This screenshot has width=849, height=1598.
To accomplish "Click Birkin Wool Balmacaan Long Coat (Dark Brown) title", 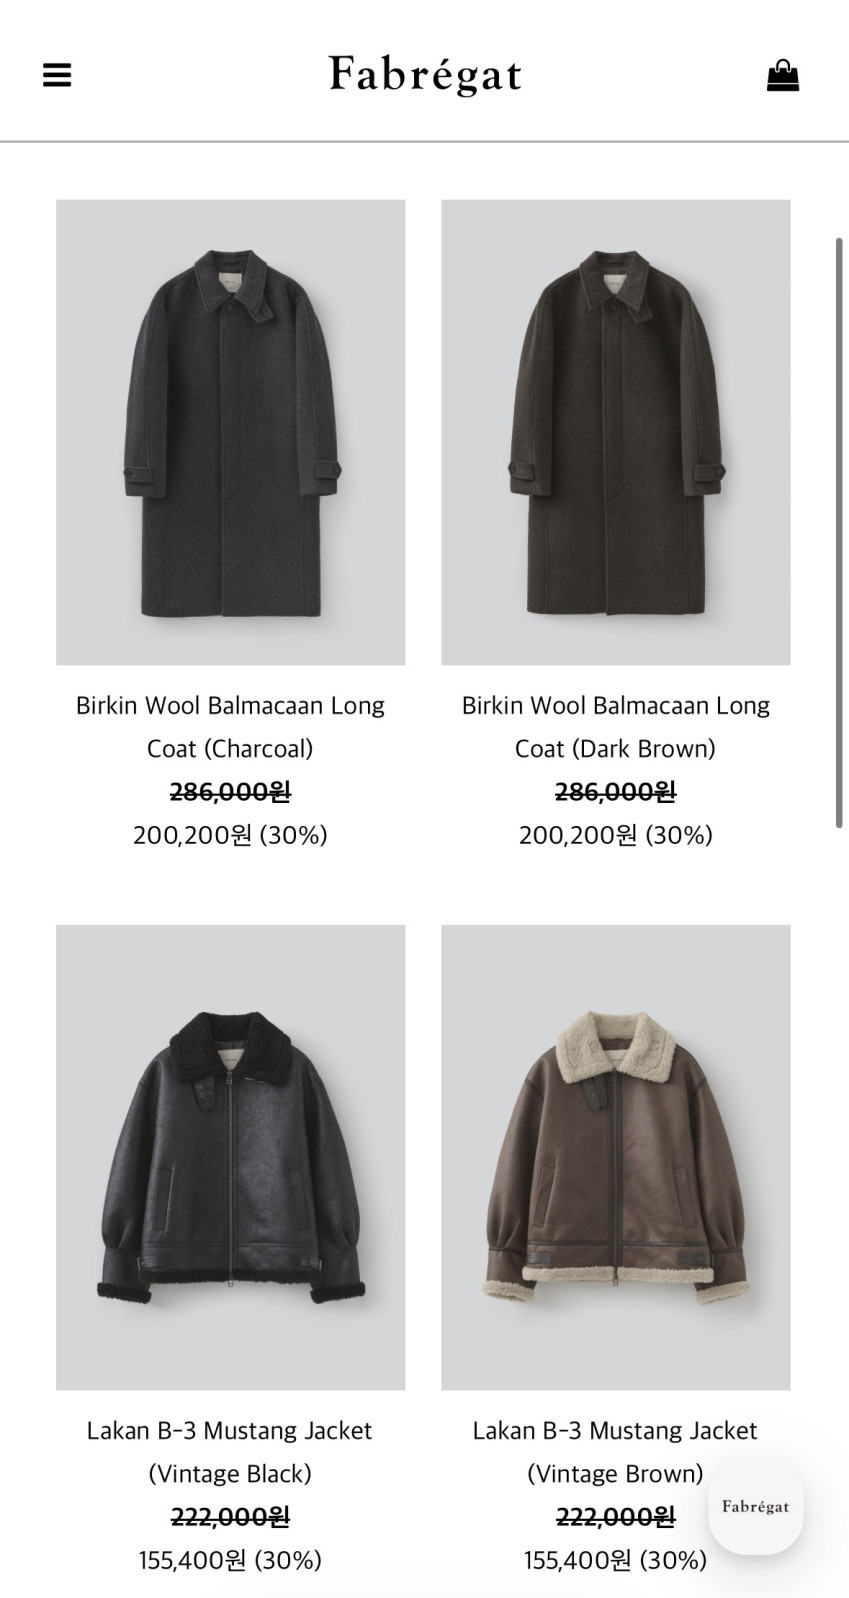I will pos(616,727).
